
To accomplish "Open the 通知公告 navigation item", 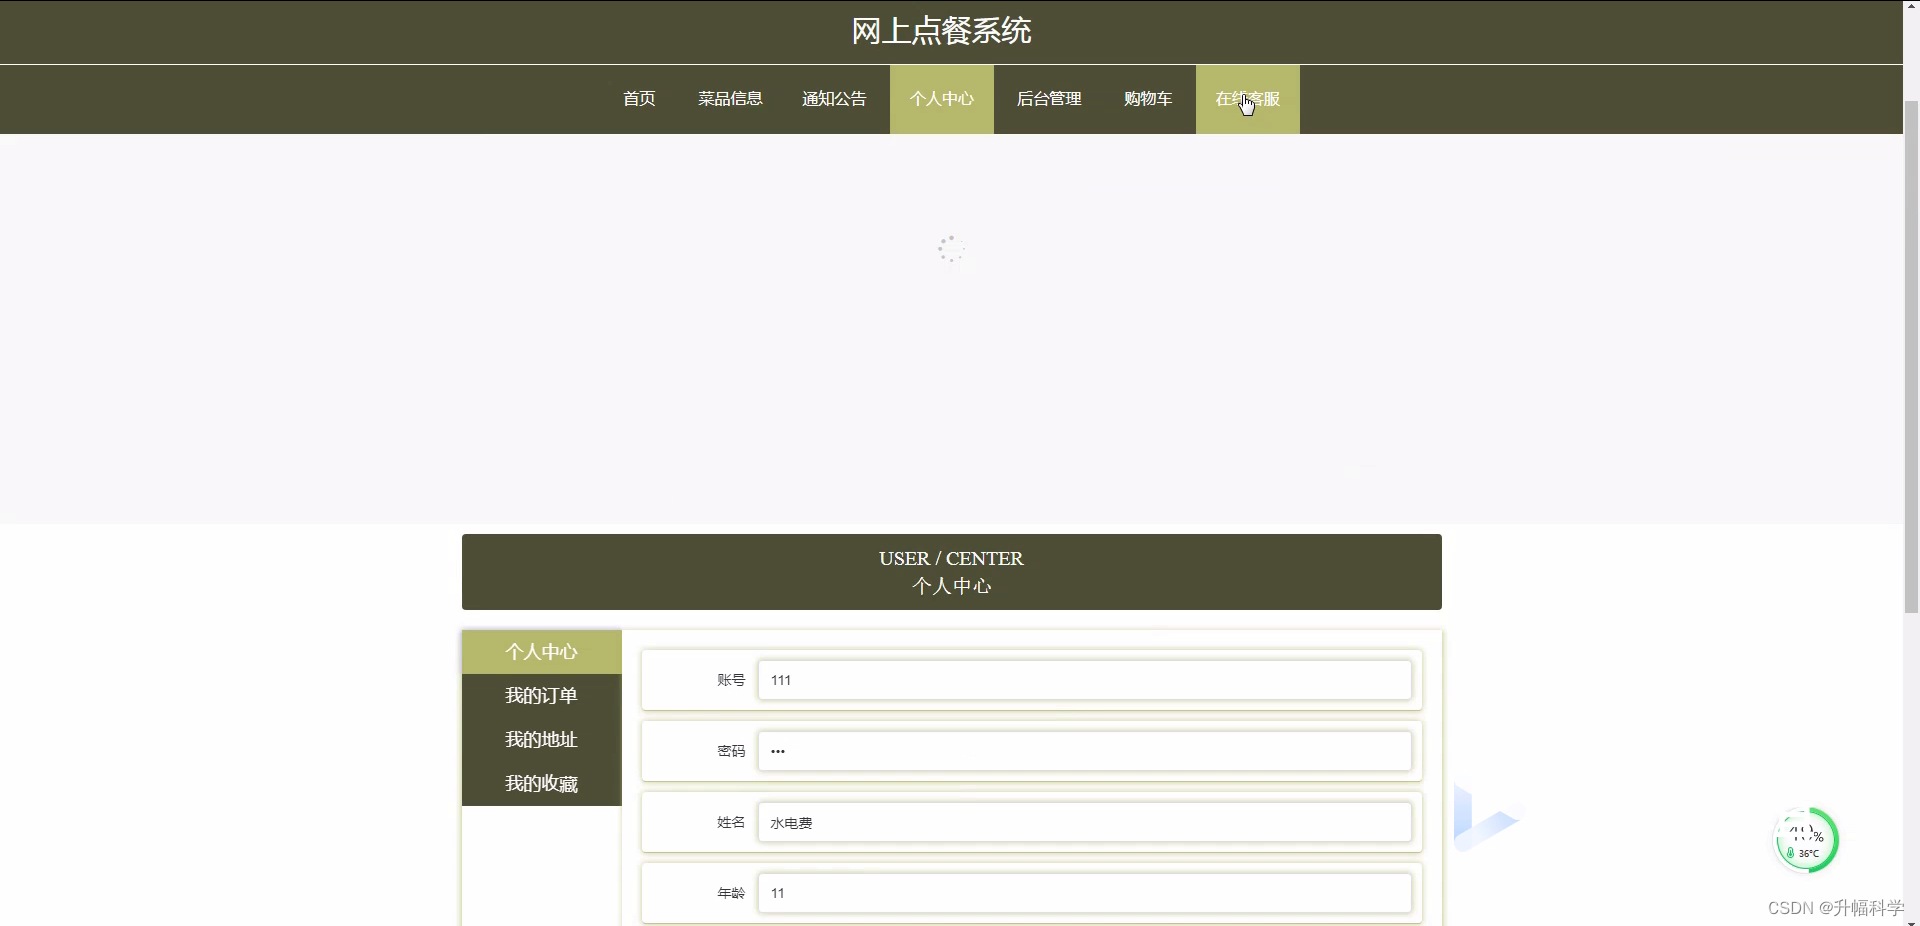I will click(834, 99).
